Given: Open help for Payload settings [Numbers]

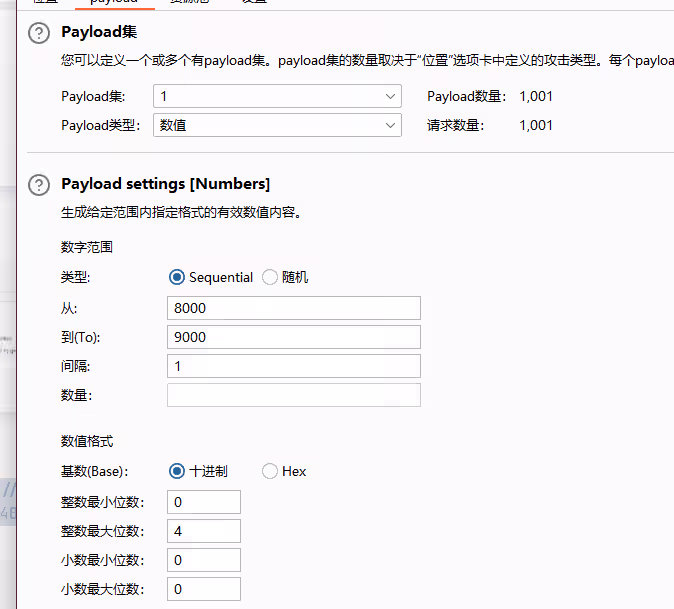Looking at the screenshot, I should coord(39,185).
